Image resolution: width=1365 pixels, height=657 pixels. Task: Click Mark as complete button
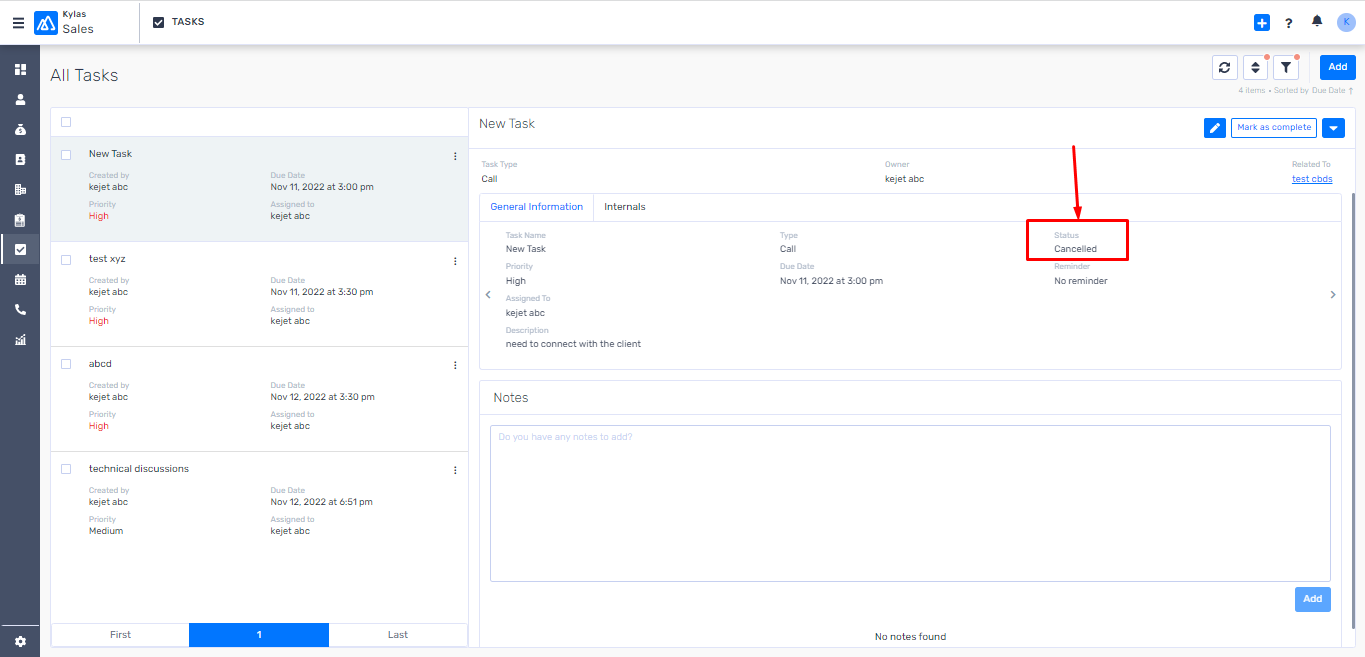point(1274,128)
